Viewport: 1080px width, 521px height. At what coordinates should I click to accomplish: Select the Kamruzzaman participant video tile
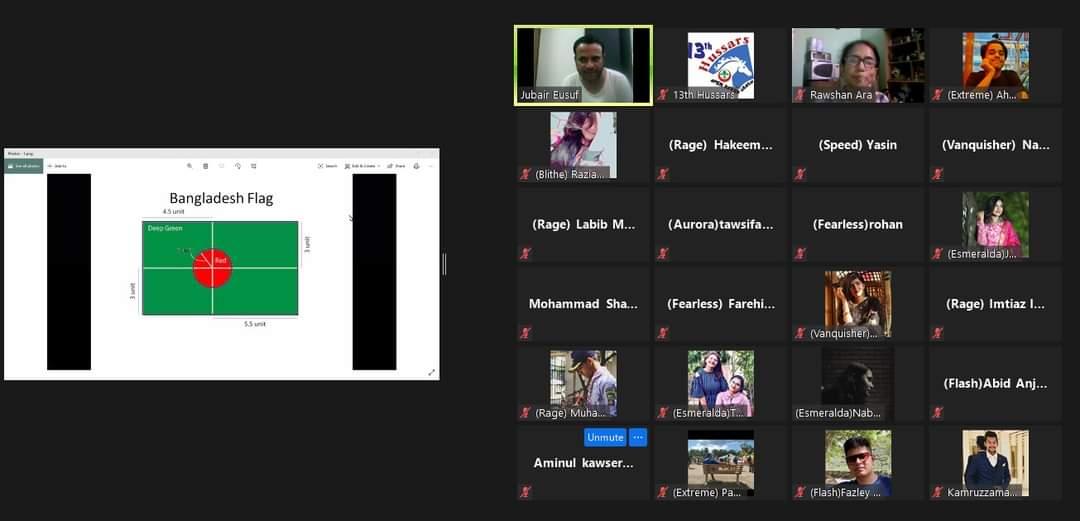(995, 463)
